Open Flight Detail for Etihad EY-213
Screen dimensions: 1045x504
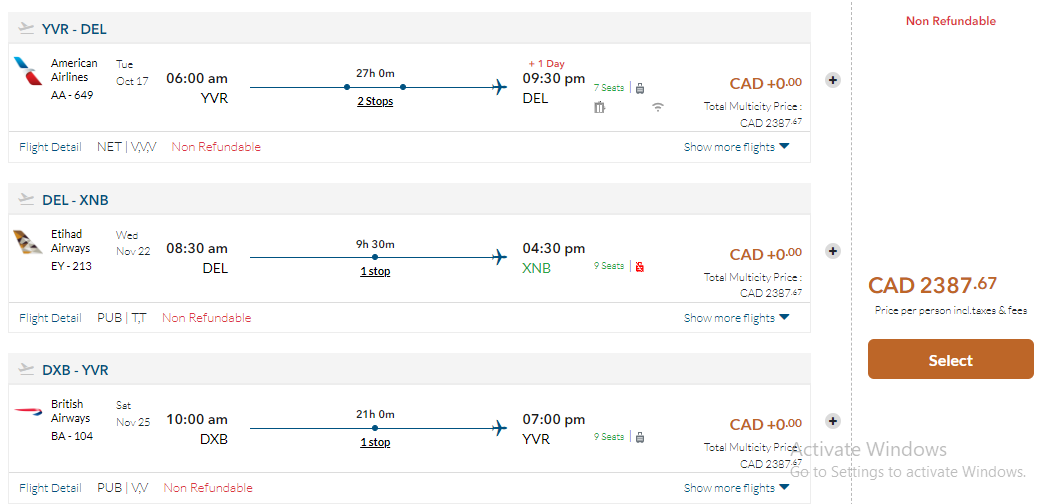(x=50, y=318)
